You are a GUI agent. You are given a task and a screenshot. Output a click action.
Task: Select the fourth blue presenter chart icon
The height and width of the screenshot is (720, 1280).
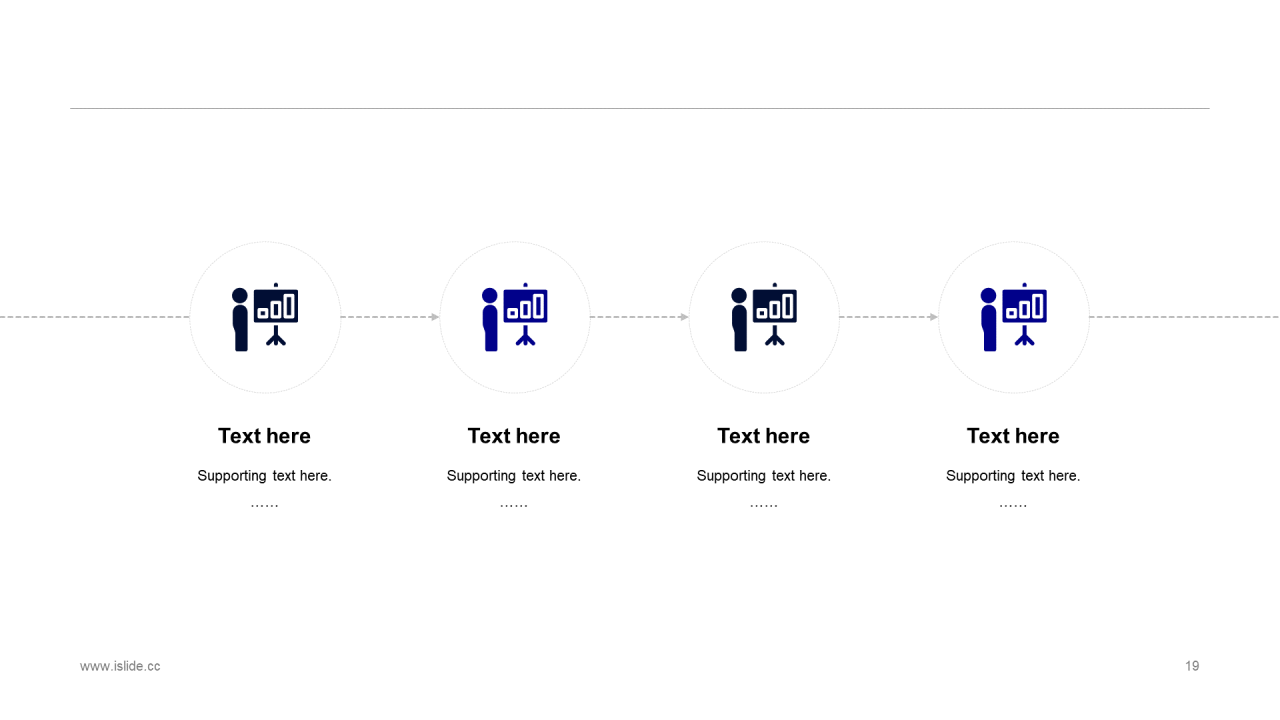tap(1013, 317)
